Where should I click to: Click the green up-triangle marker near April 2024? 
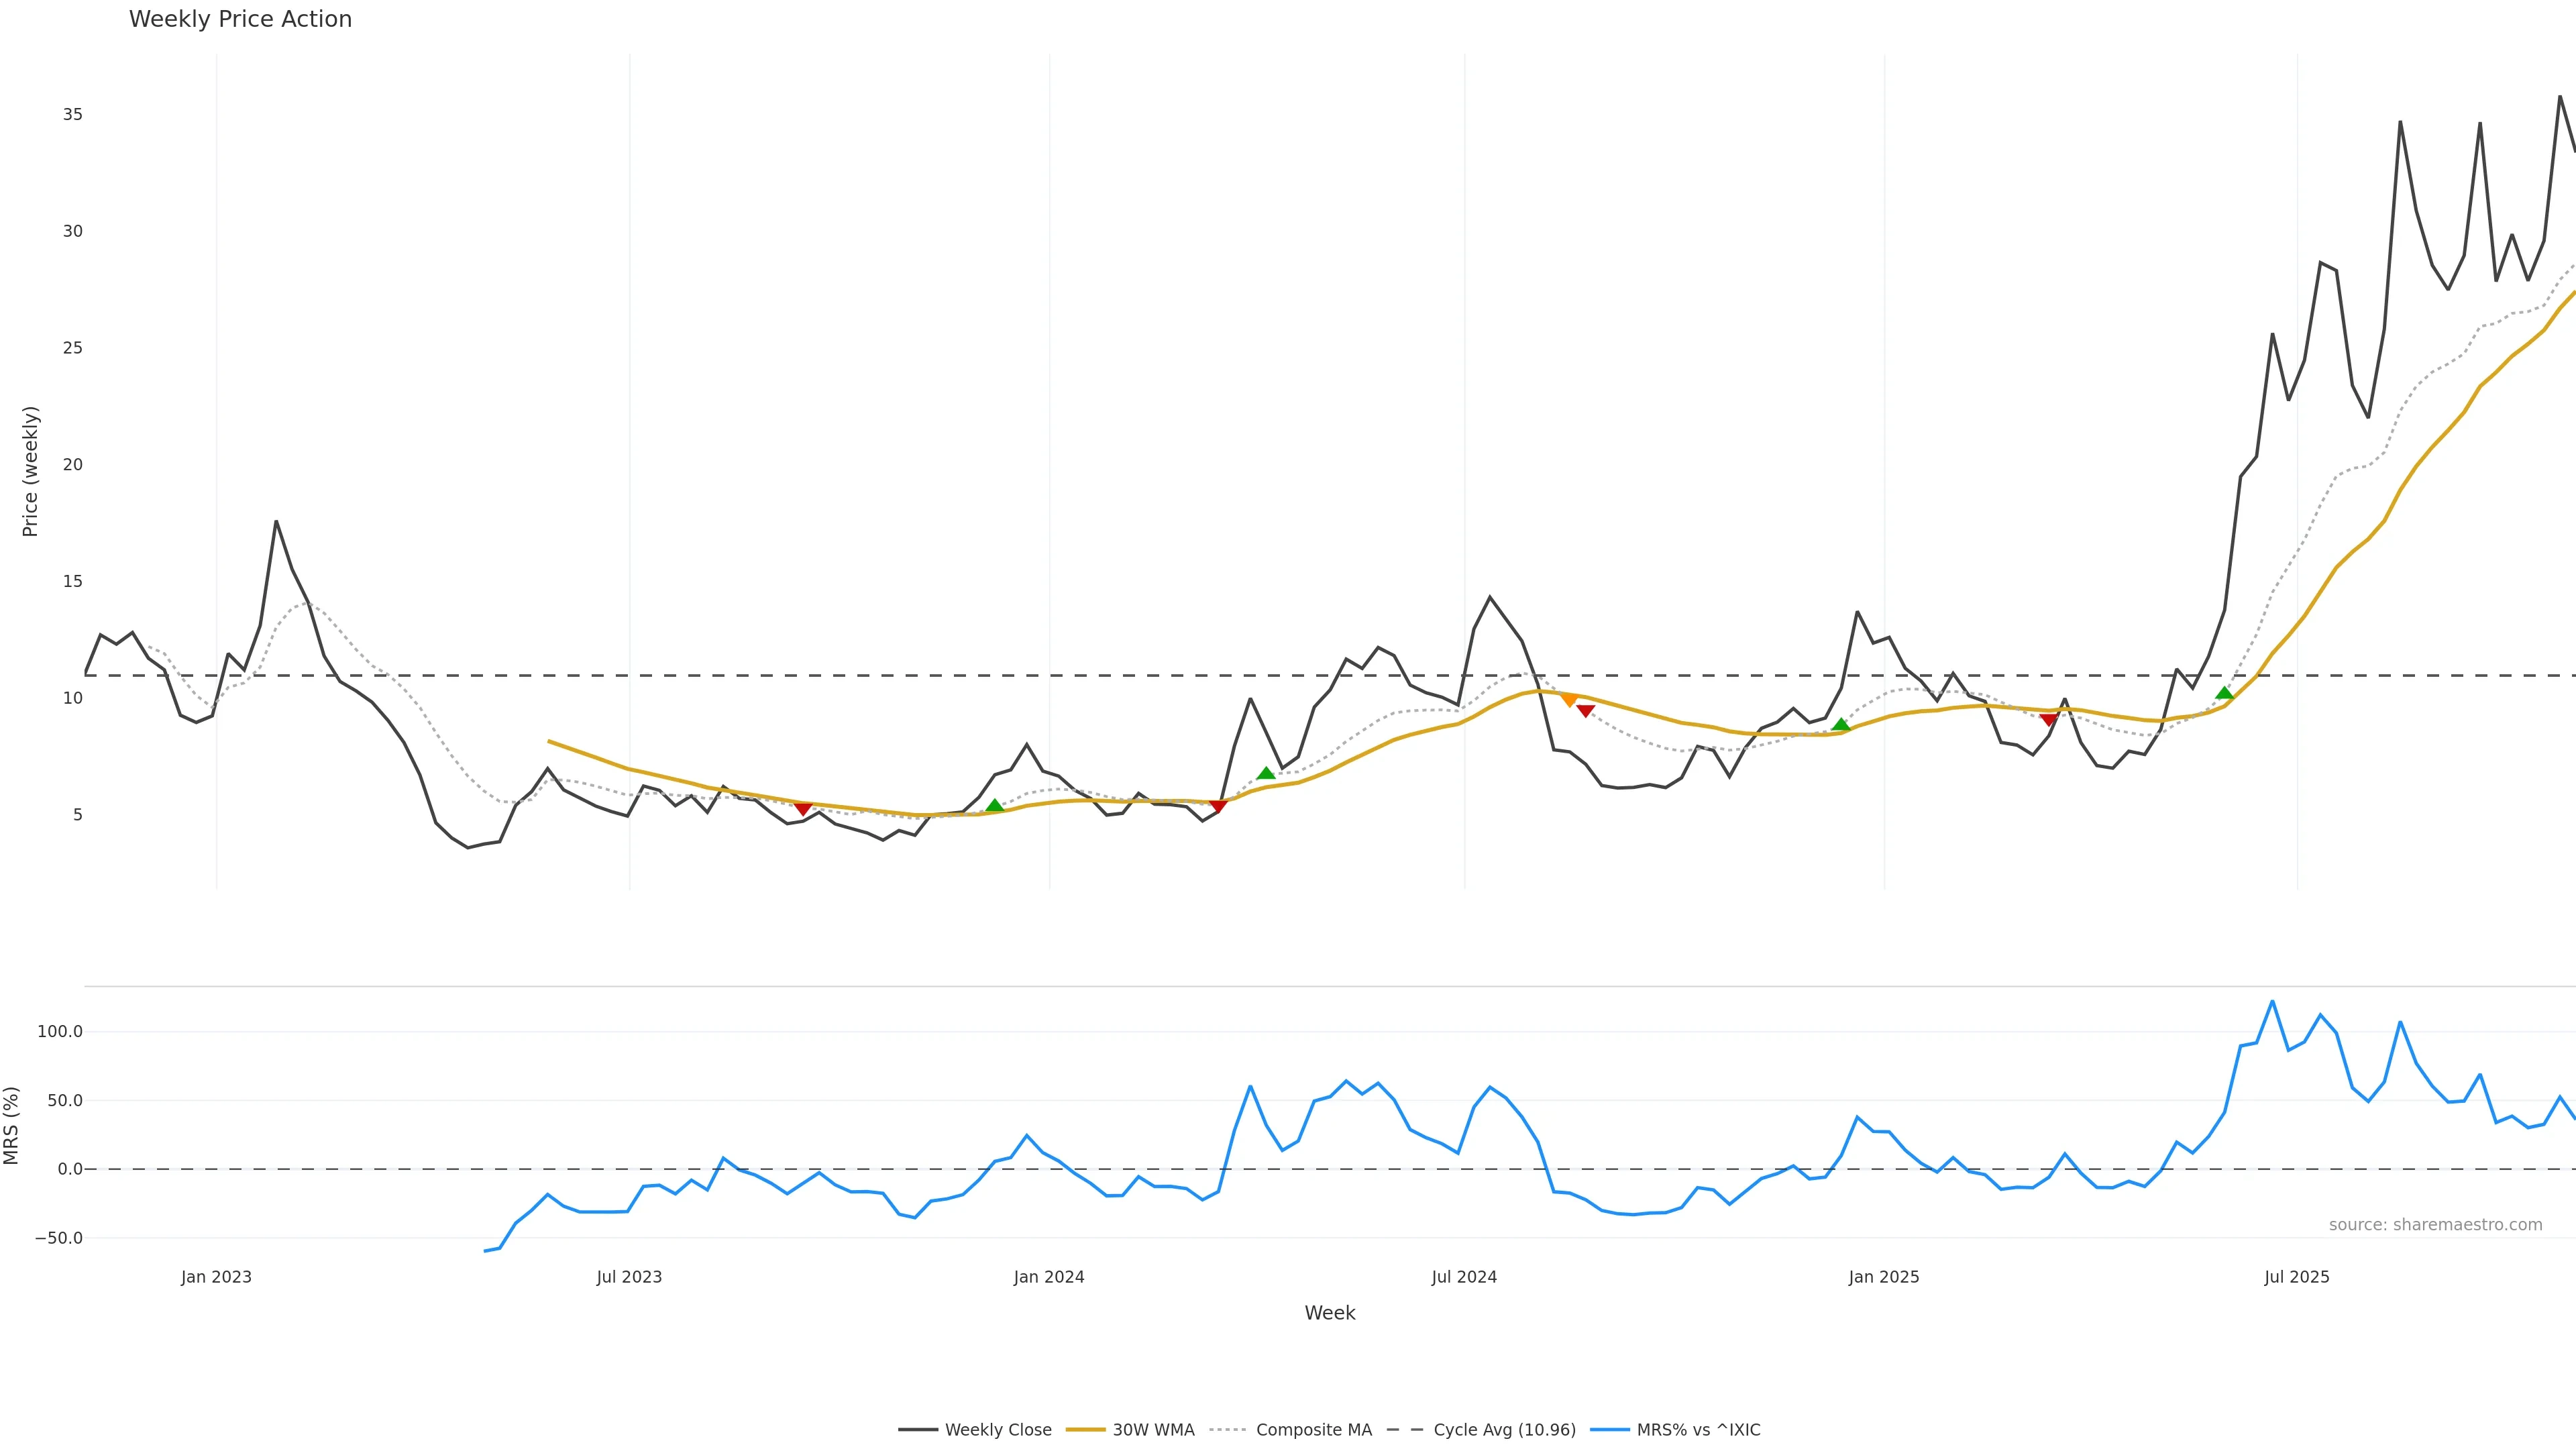(x=1266, y=773)
